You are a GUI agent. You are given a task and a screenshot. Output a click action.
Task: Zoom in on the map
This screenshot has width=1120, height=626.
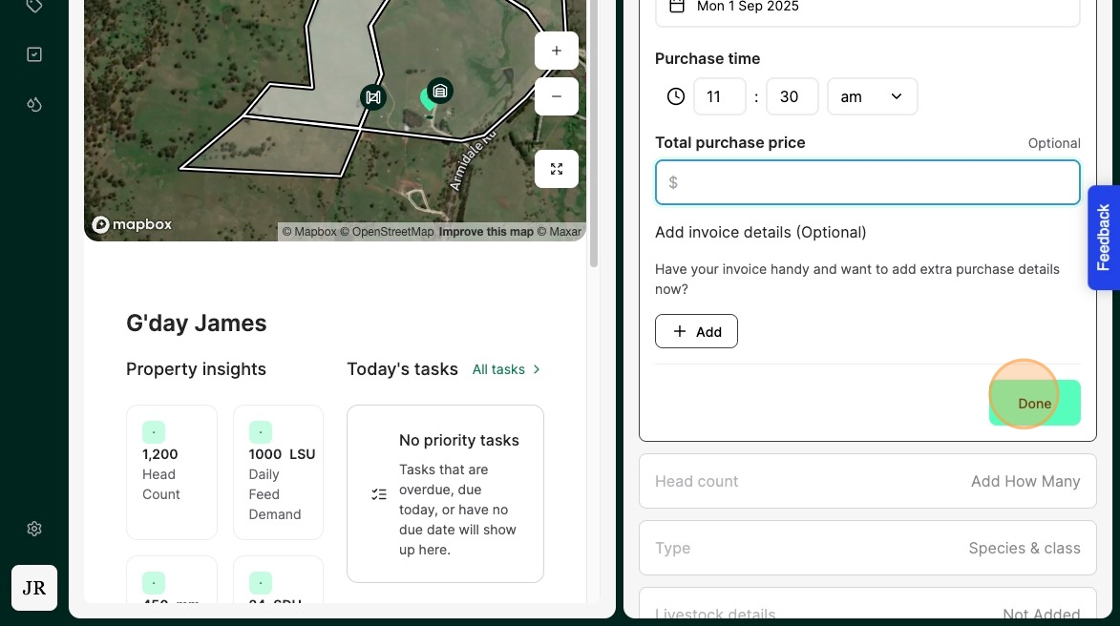coord(556,51)
